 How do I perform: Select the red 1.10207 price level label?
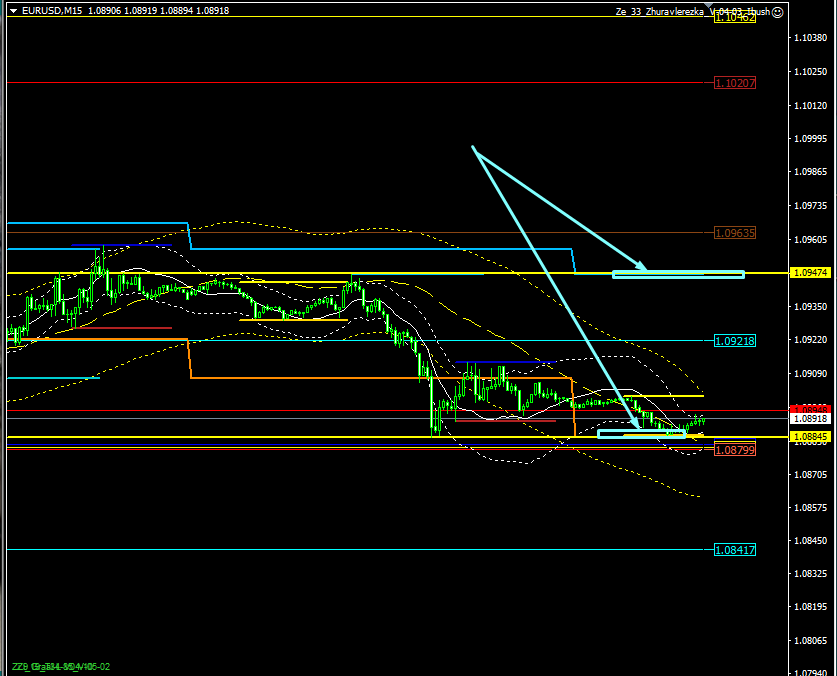pyautogui.click(x=734, y=83)
